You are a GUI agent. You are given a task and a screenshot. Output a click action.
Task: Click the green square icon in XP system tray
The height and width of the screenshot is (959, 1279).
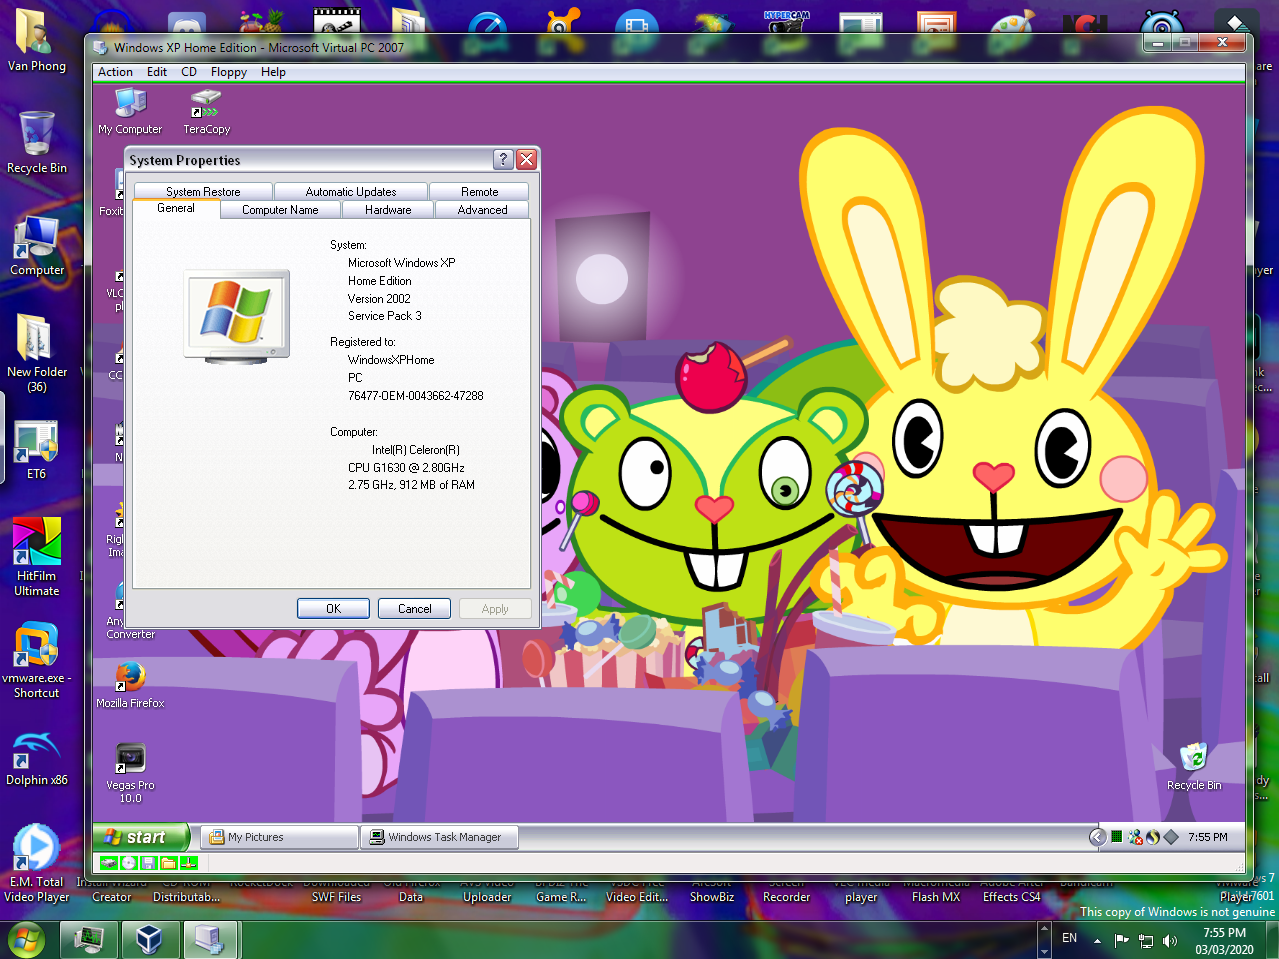click(x=1117, y=837)
